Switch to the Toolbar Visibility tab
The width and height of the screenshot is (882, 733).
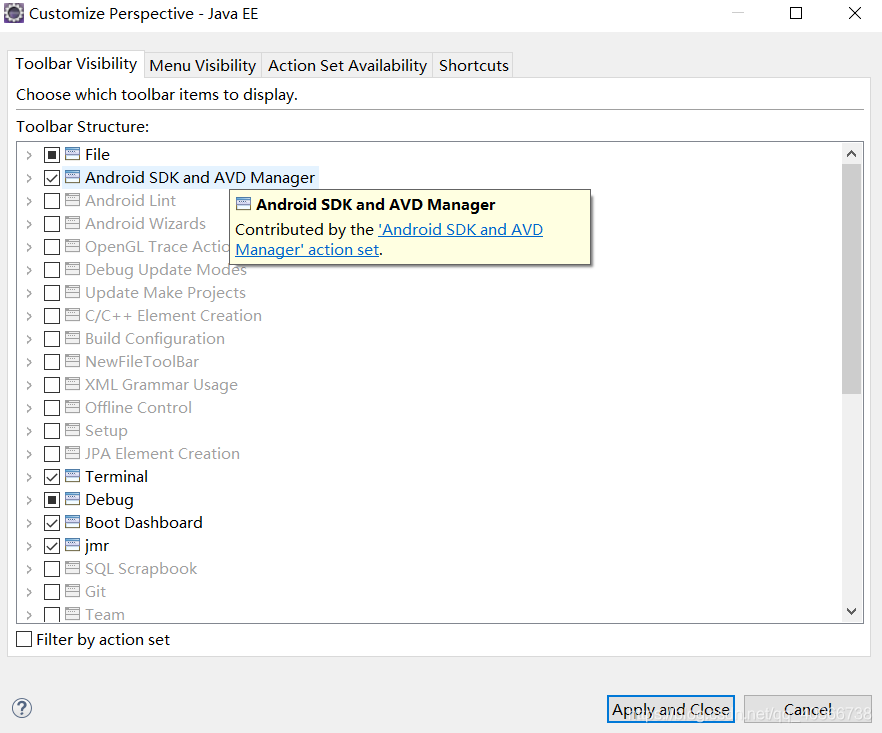[76, 64]
